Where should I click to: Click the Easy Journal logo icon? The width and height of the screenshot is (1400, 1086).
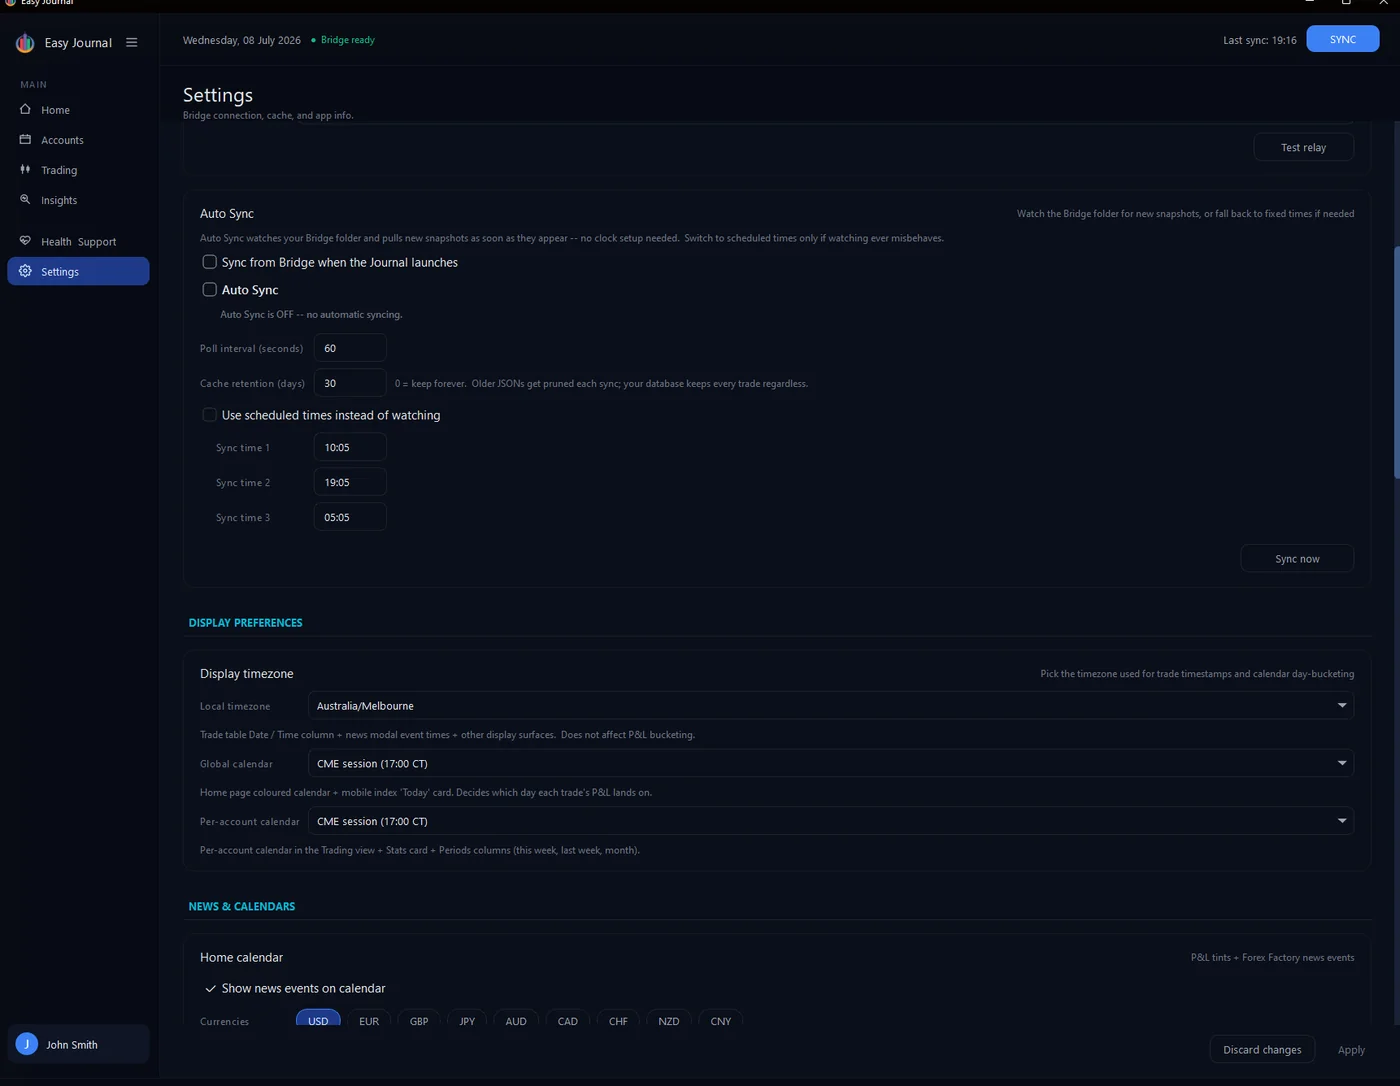point(25,43)
